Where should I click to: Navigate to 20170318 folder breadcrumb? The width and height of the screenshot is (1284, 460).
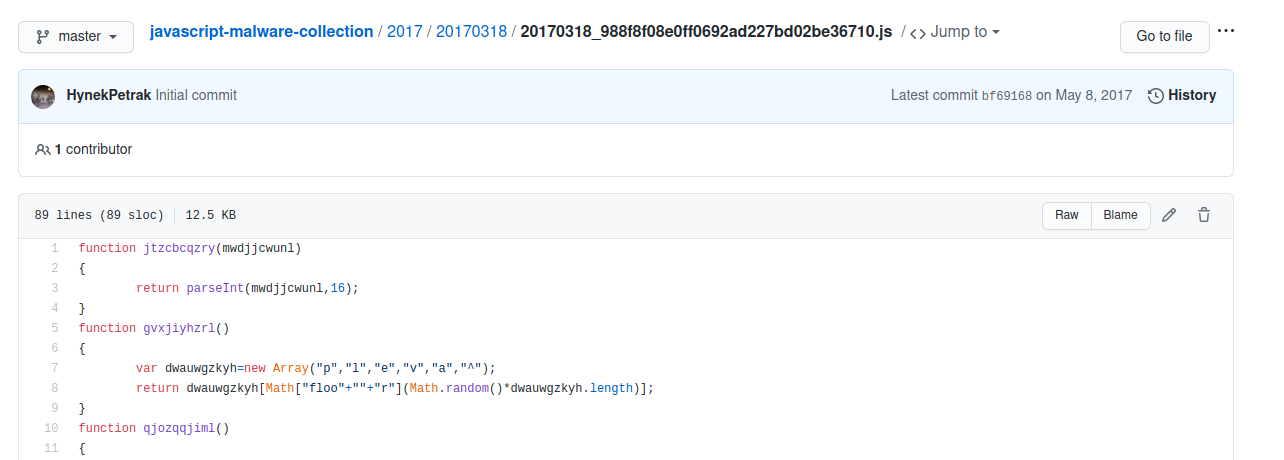pyautogui.click(x=470, y=32)
